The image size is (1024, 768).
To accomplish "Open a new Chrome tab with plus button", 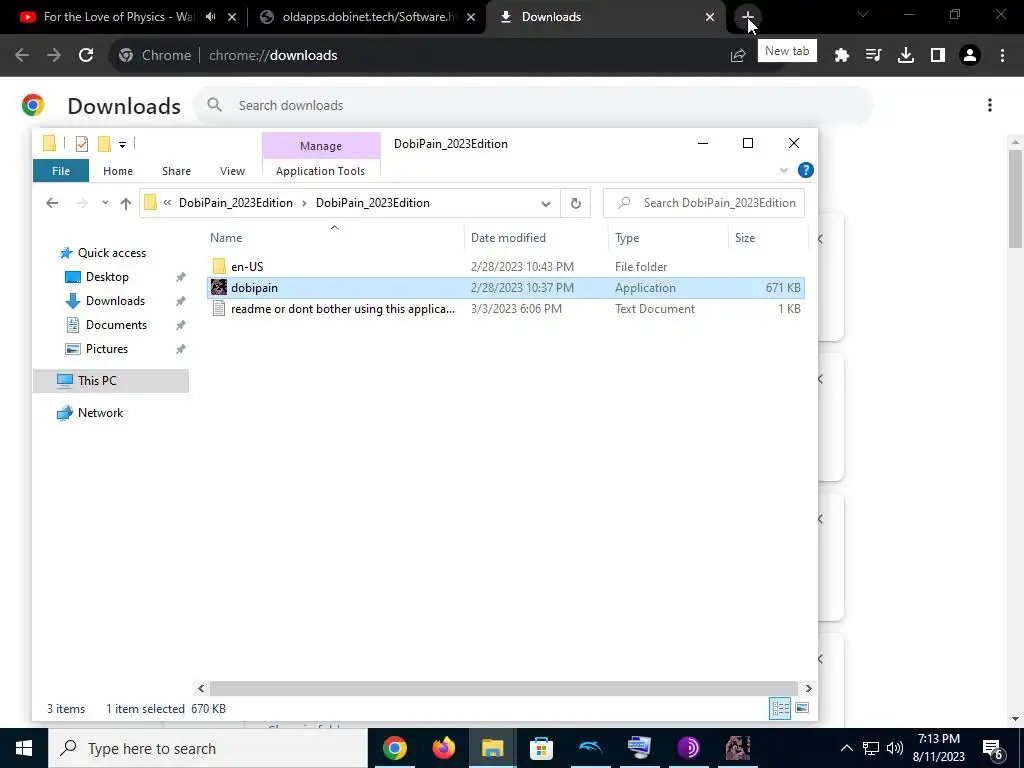I will pos(747,16).
